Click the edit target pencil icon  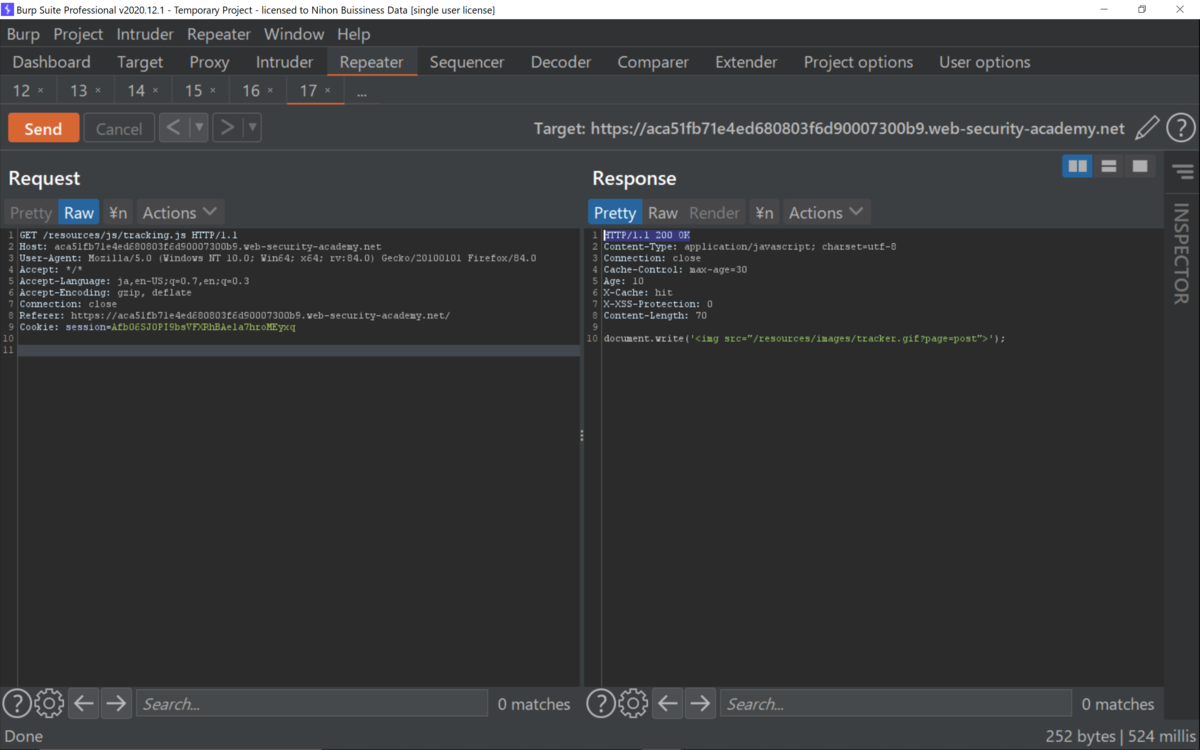(1148, 128)
